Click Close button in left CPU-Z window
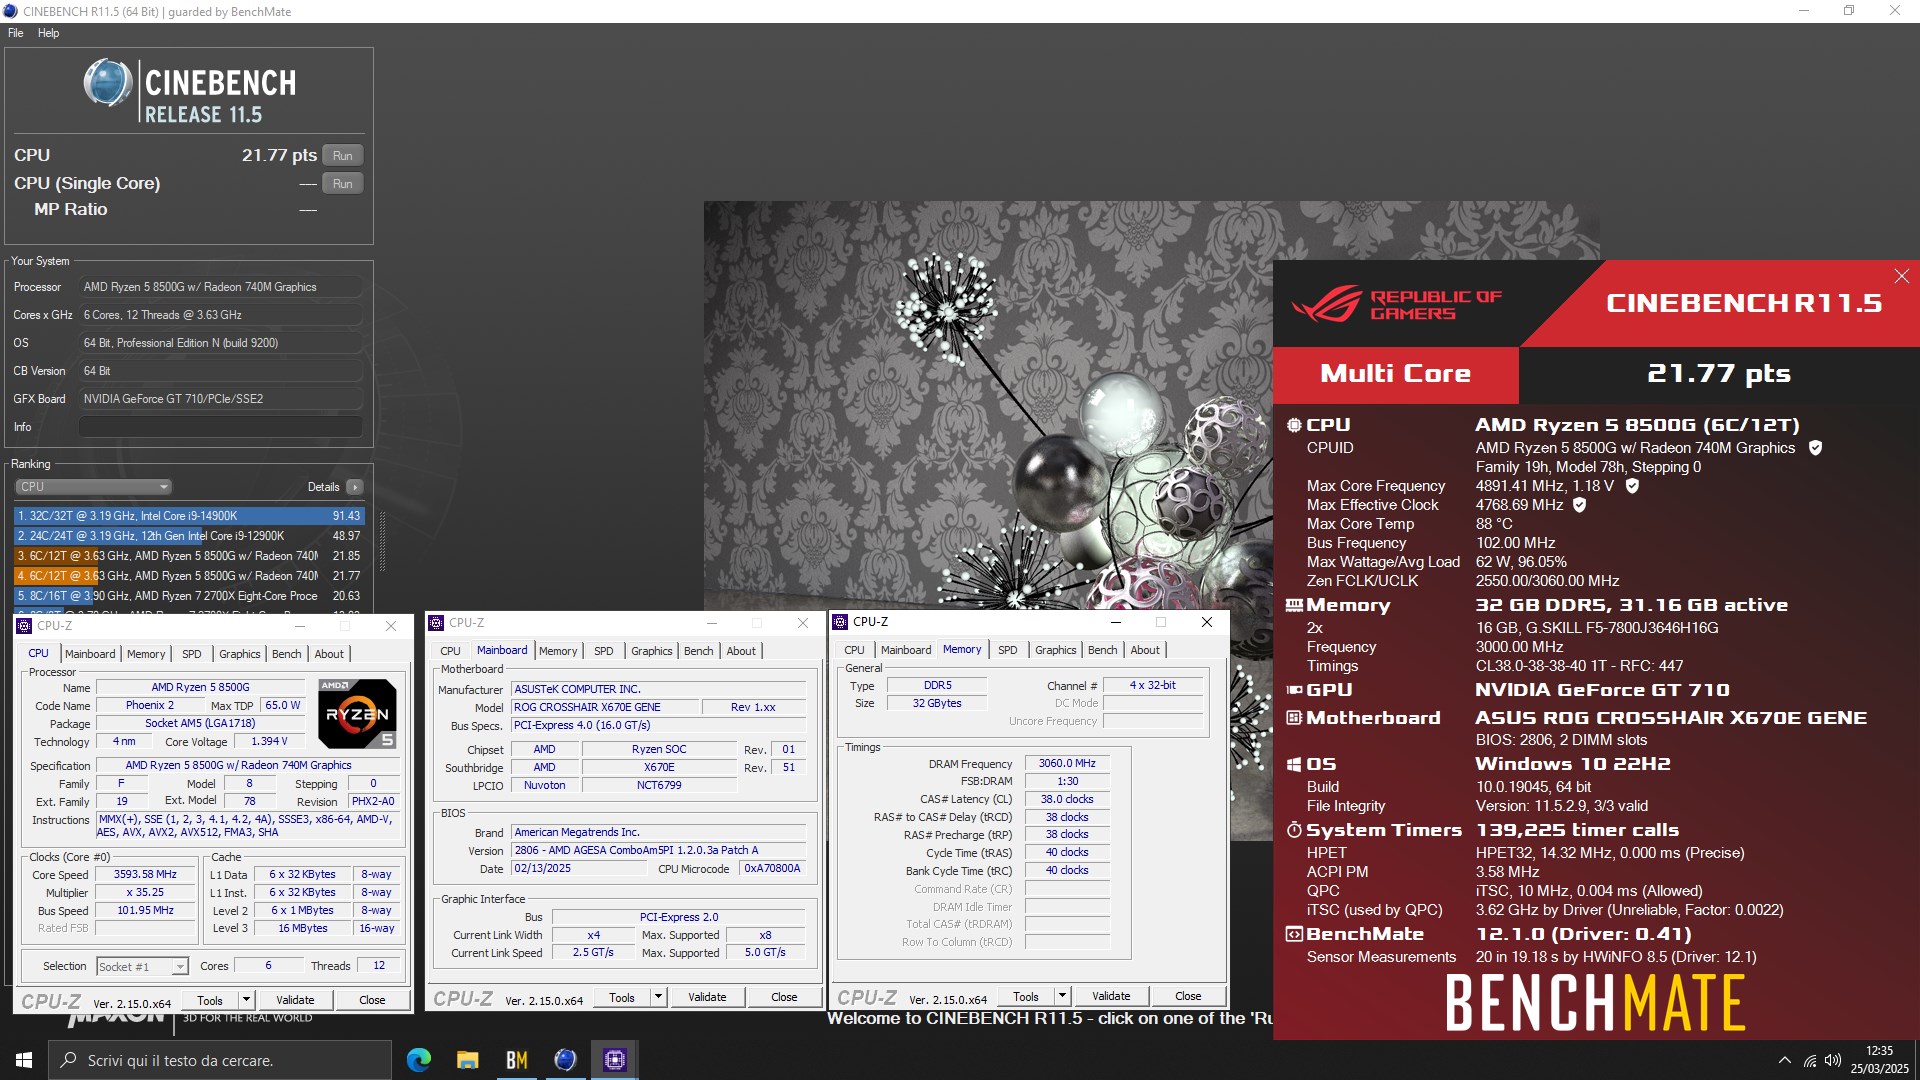The height and width of the screenshot is (1080, 1920). pyautogui.click(x=372, y=1000)
